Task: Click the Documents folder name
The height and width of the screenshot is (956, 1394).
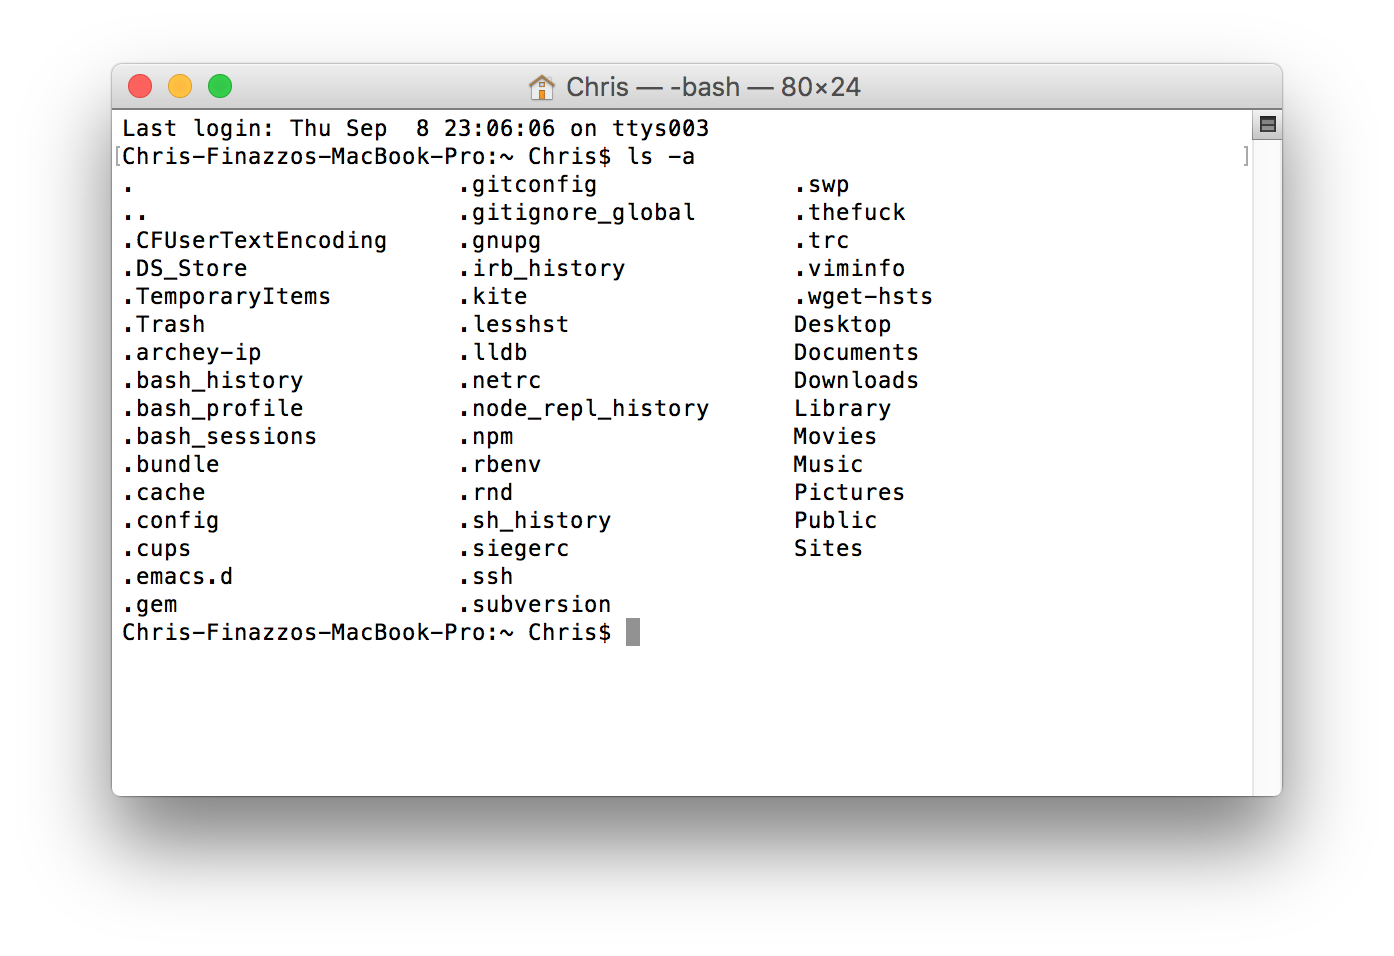Action: click(856, 352)
